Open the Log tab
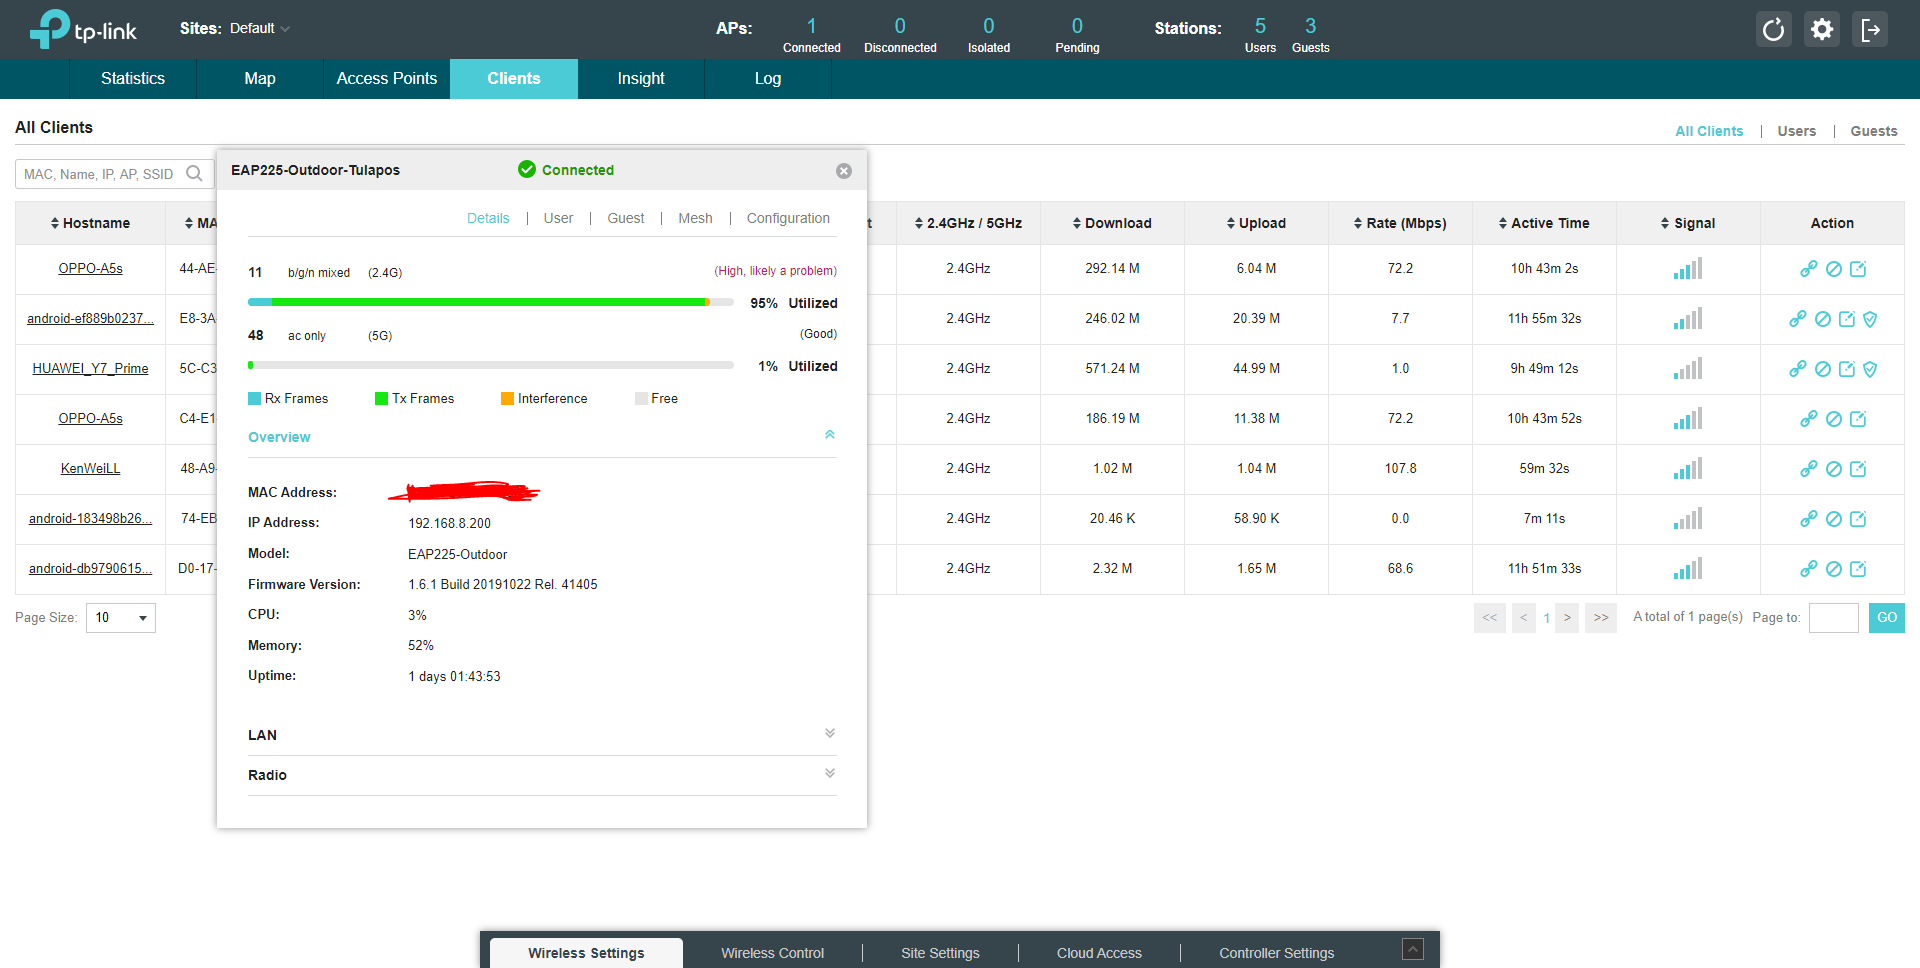This screenshot has height=968, width=1920. coord(768,79)
